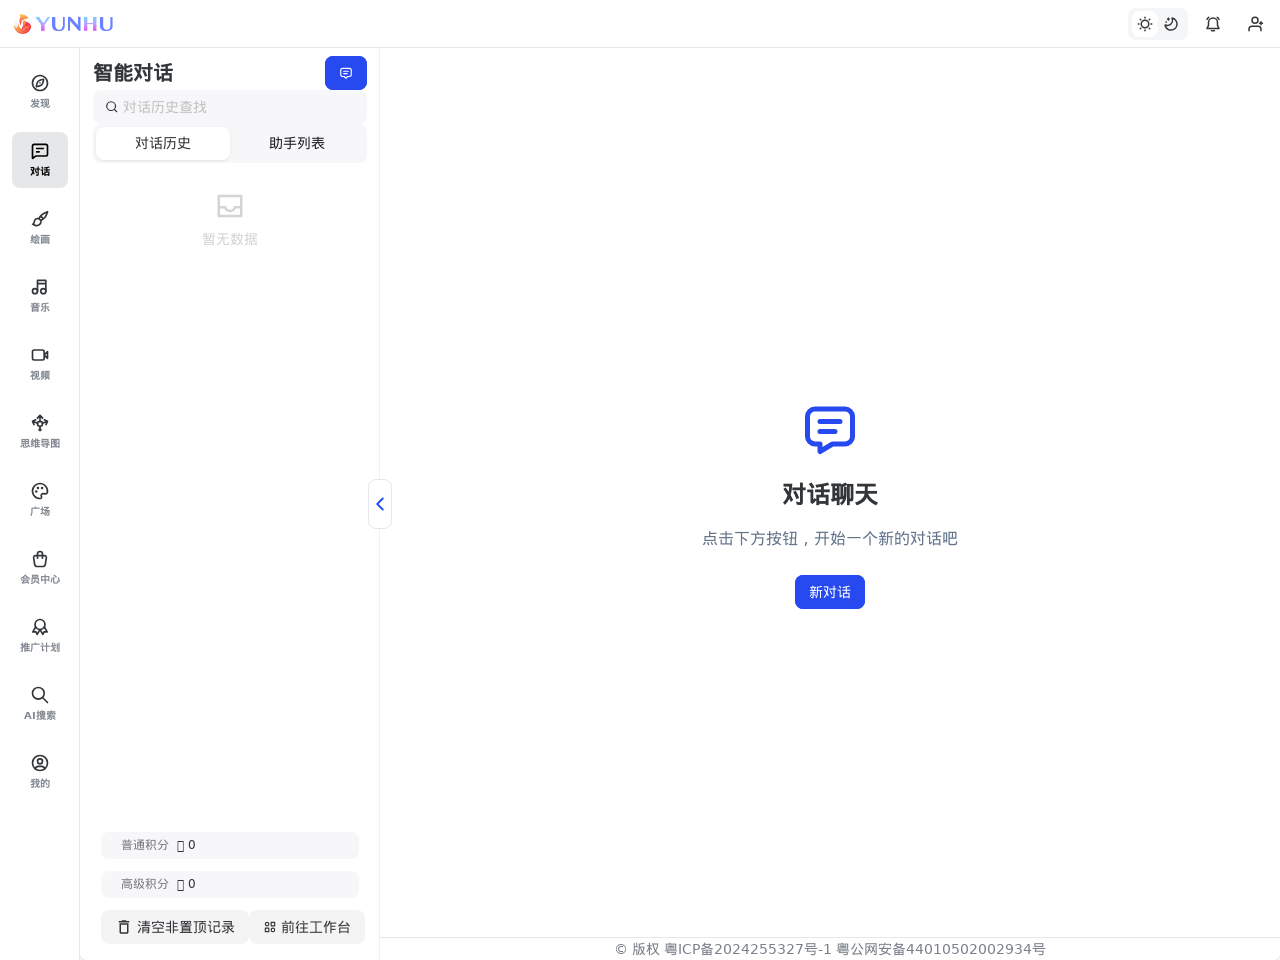Open the 视频 video feature
The width and height of the screenshot is (1280, 960).
39,362
